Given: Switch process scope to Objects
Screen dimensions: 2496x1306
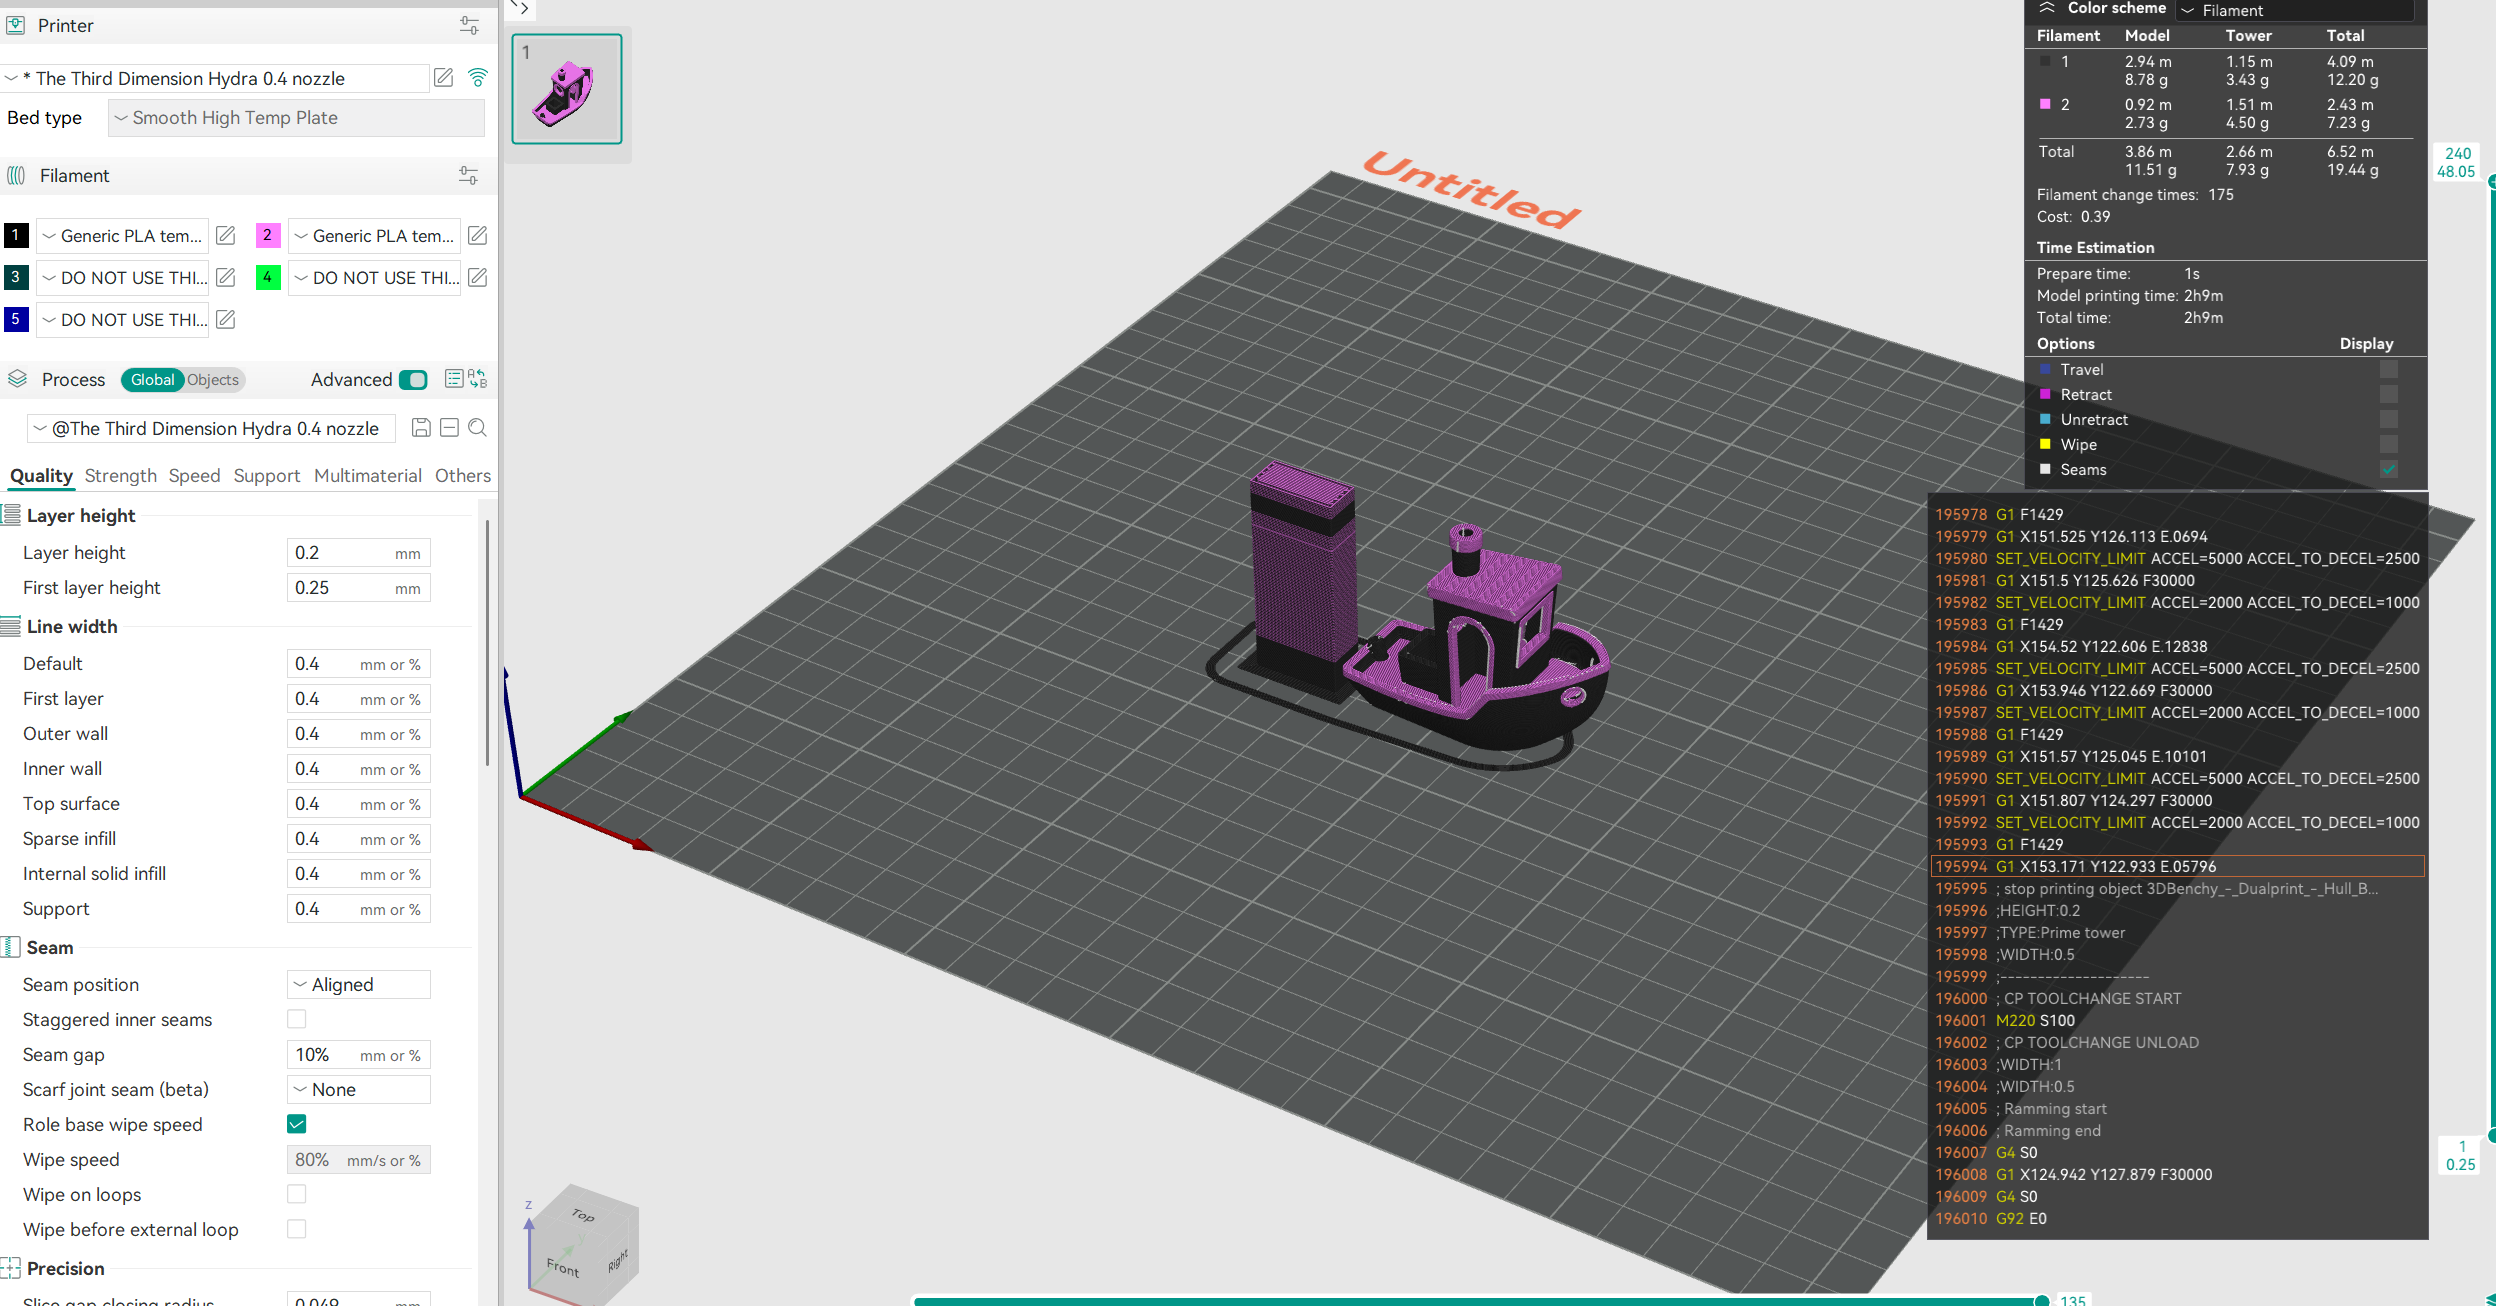Looking at the screenshot, I should [x=211, y=380].
